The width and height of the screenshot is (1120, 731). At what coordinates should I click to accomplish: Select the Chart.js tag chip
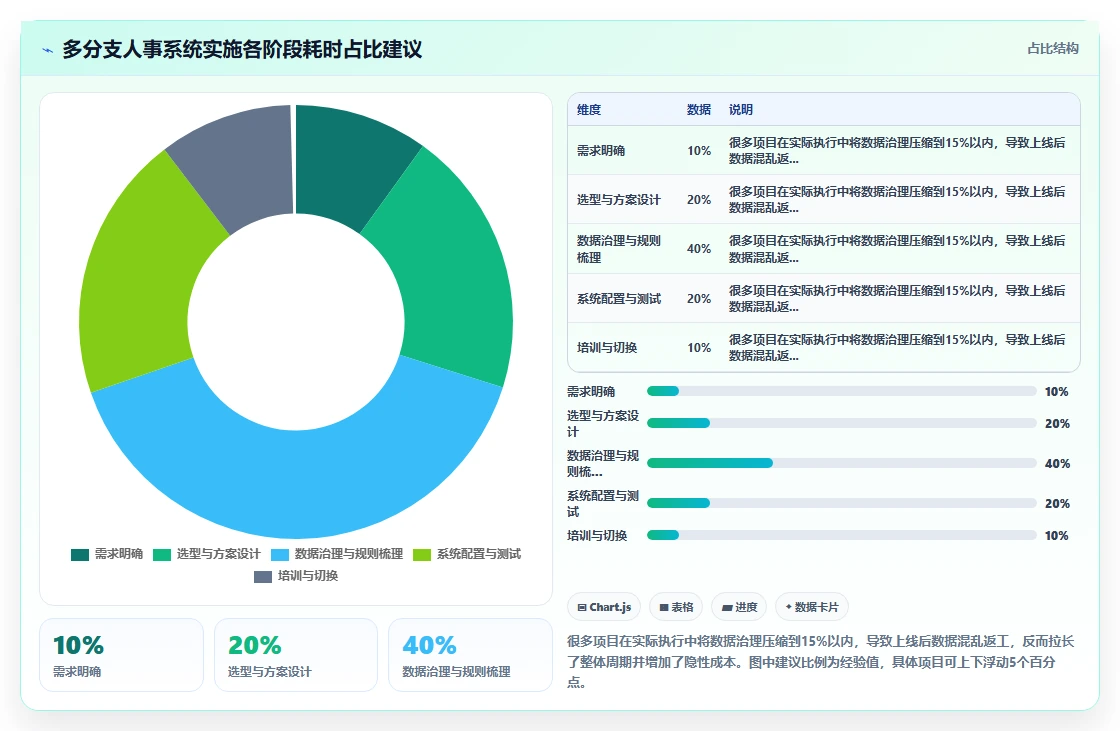pos(604,607)
